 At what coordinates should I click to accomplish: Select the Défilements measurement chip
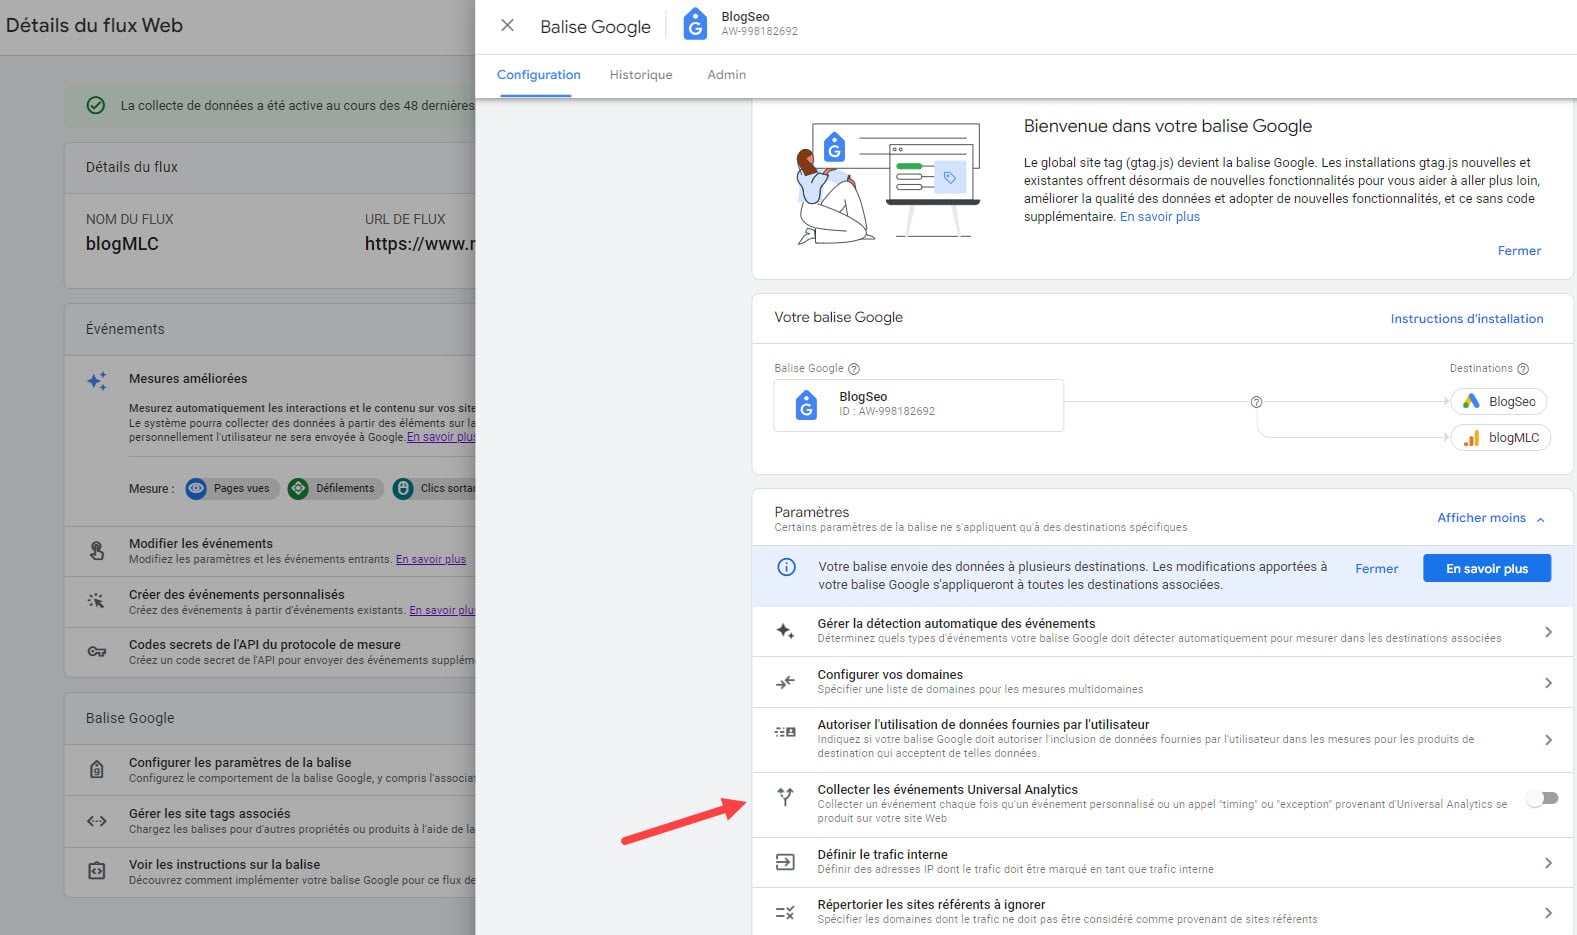click(335, 489)
